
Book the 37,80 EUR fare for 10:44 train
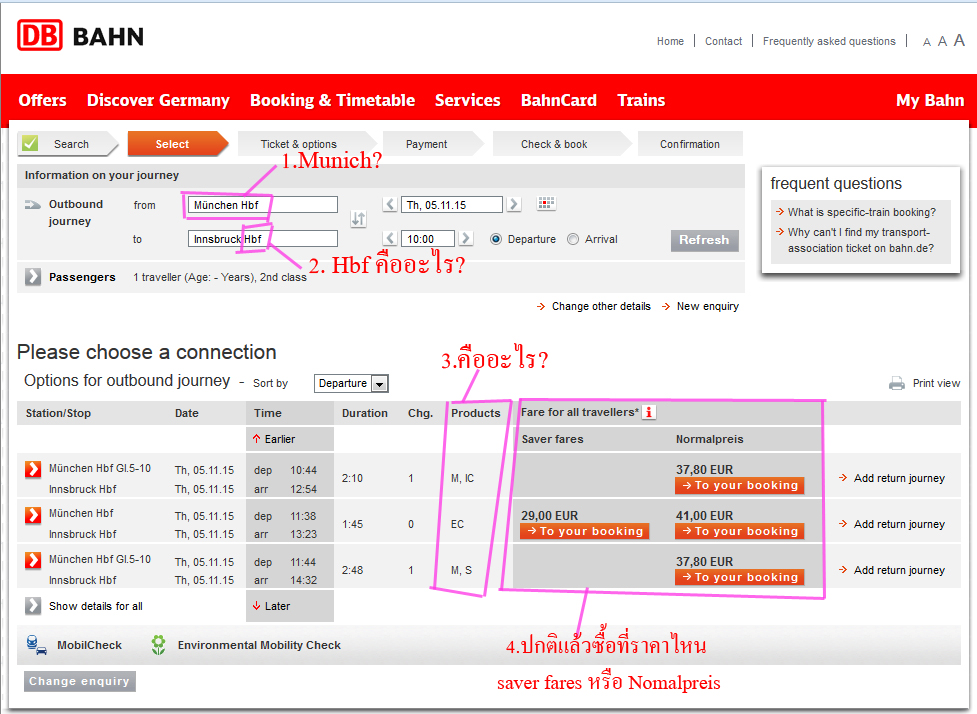(740, 485)
